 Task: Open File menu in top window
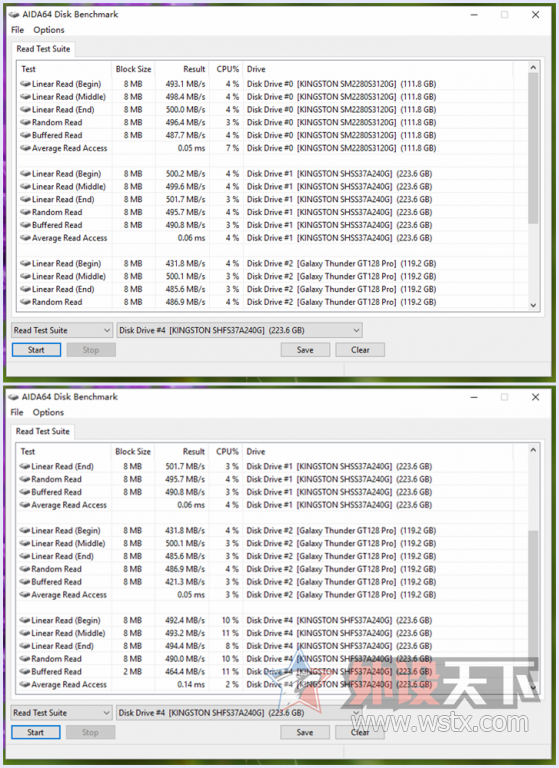pos(18,30)
